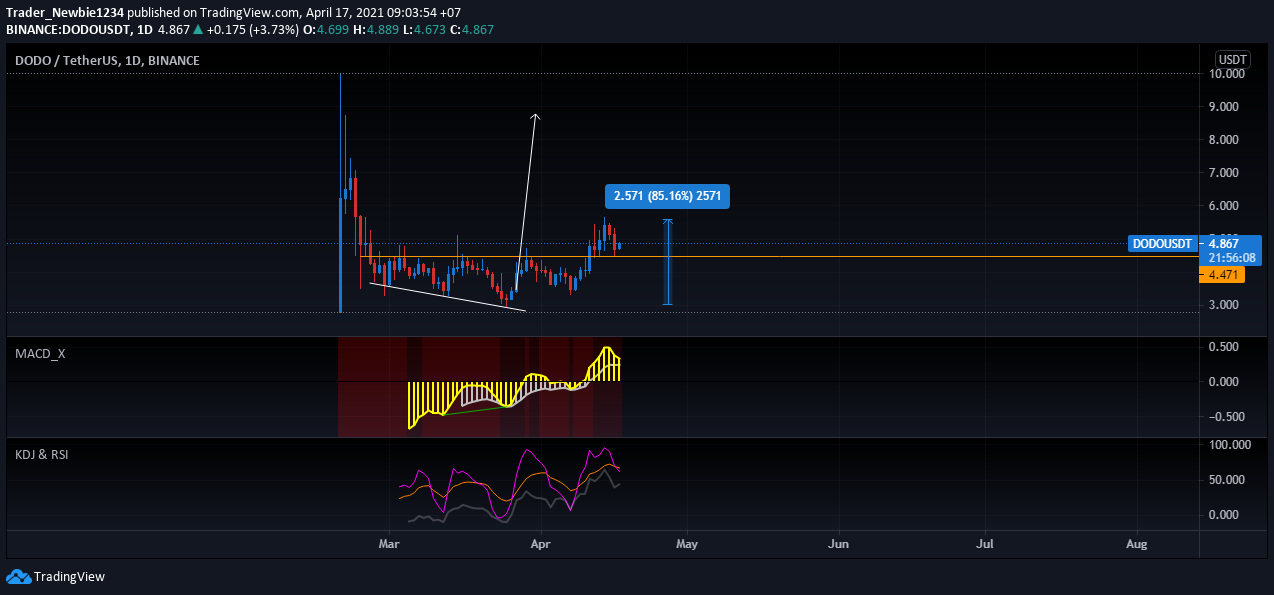1274x595 pixels.
Task: Click the 6.000 price scale value
Action: (1226, 206)
